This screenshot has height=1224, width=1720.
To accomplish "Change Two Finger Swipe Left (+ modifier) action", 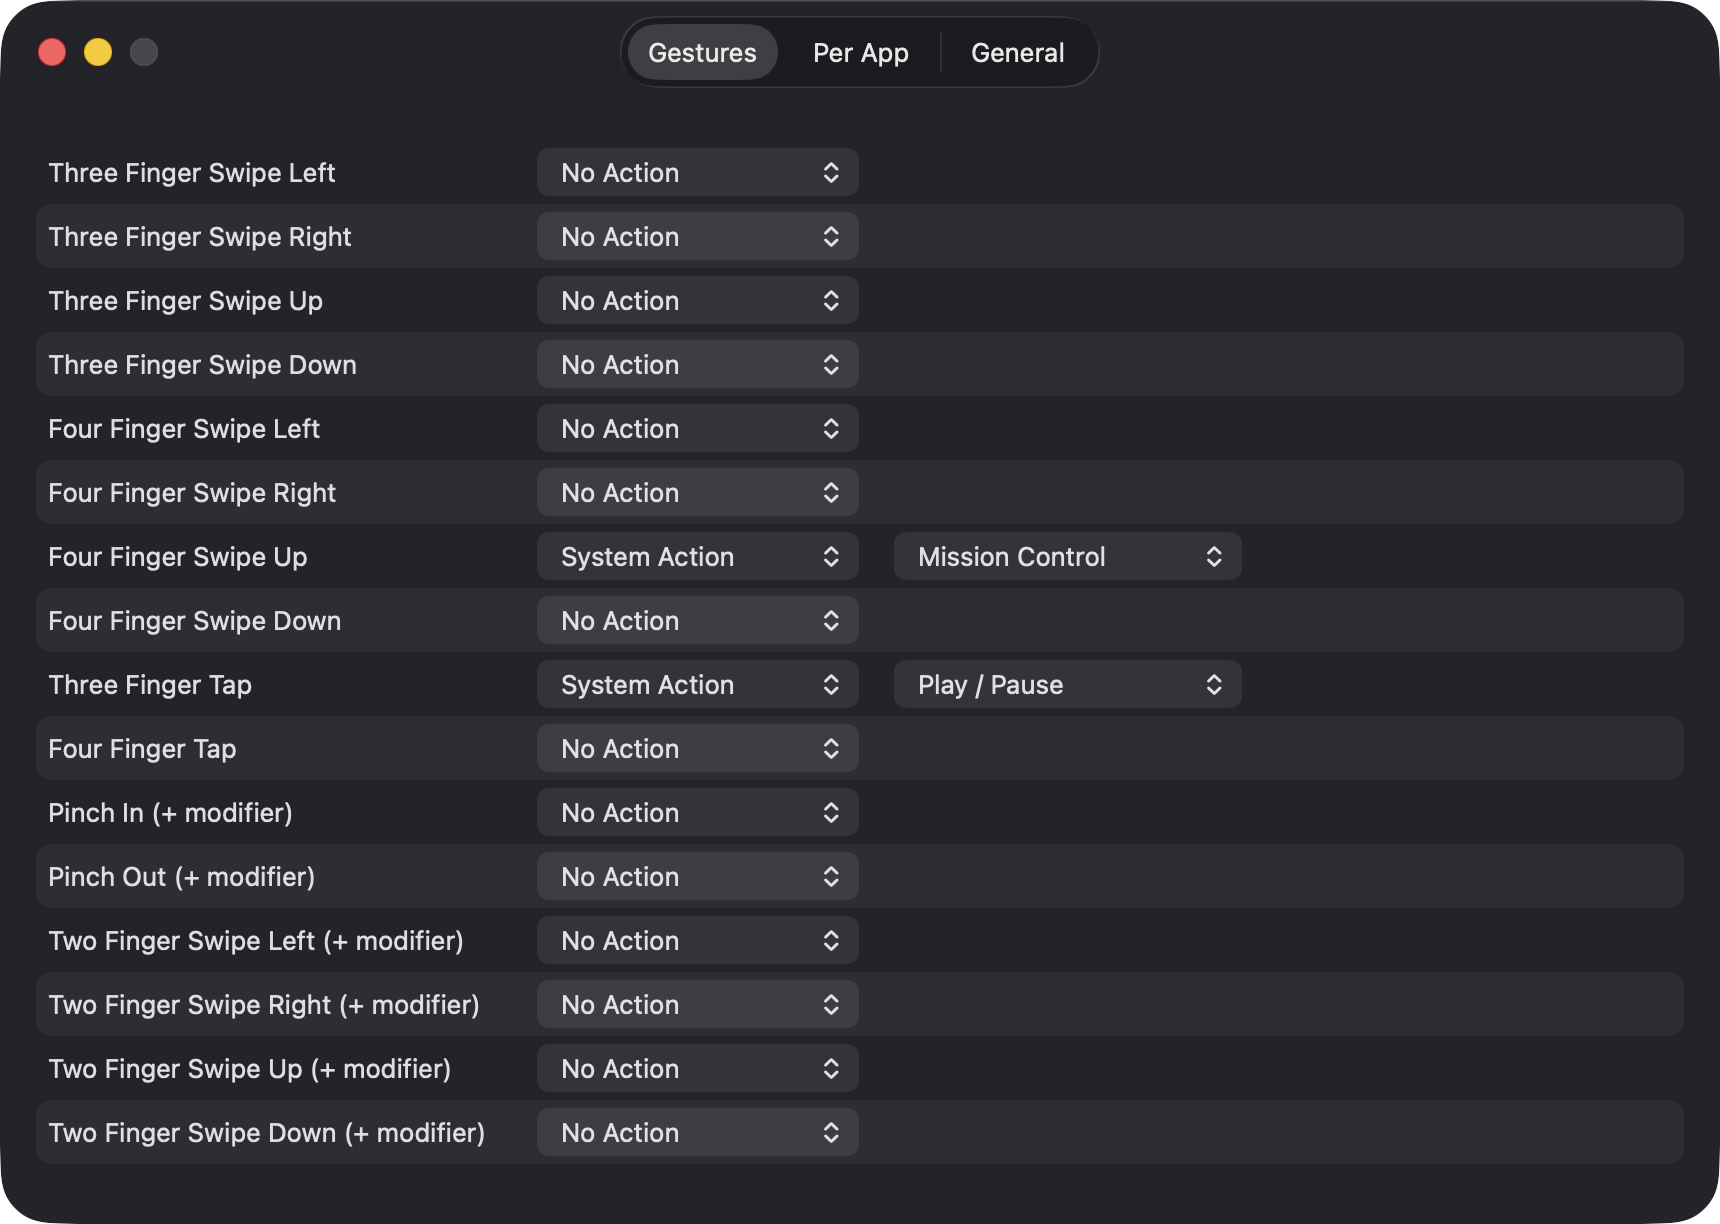I will coord(698,941).
